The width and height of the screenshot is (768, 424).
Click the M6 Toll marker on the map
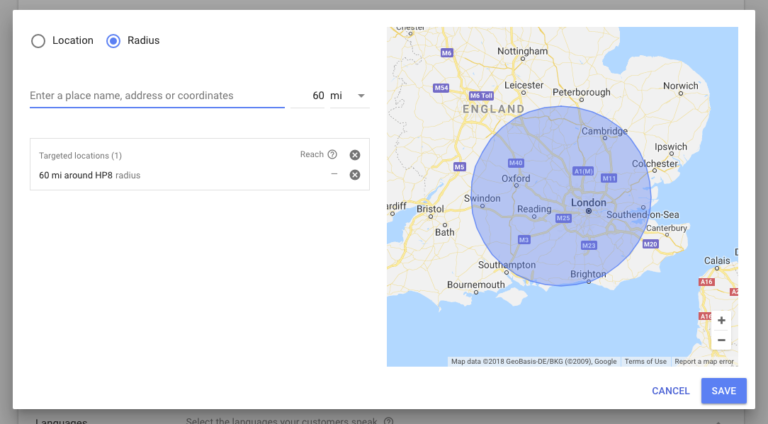point(481,95)
